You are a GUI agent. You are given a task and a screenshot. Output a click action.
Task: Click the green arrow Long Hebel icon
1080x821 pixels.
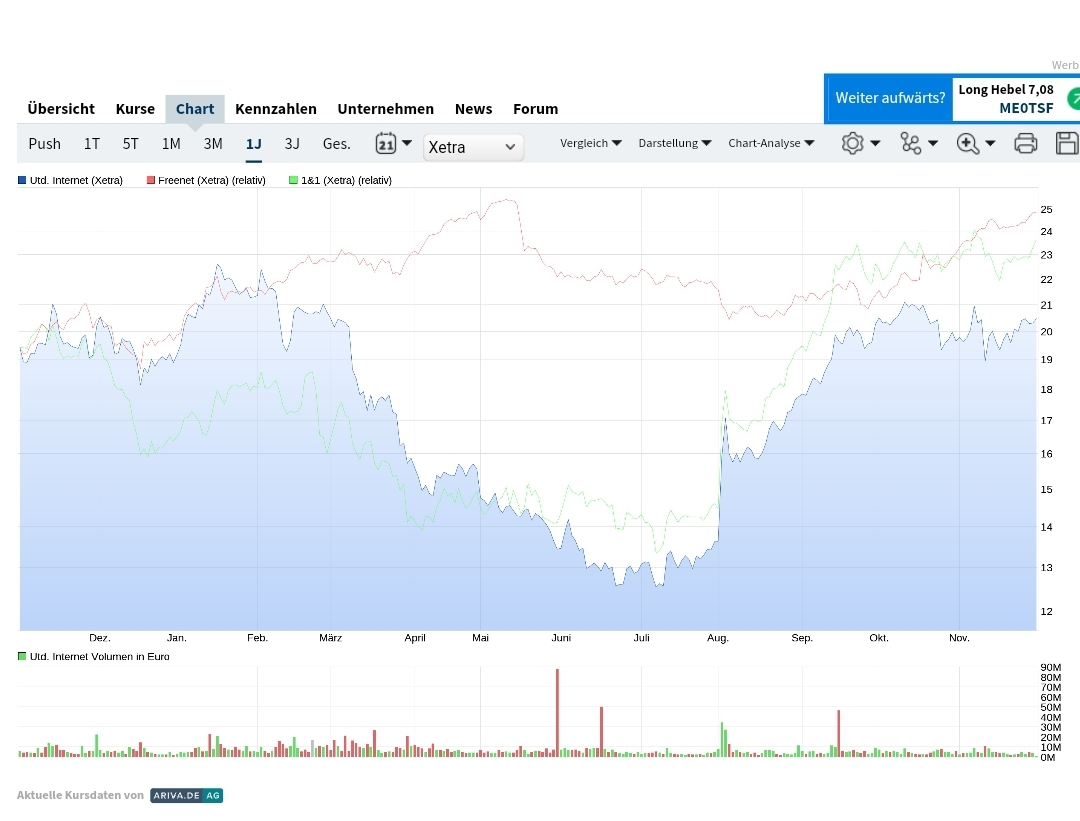(x=1073, y=98)
